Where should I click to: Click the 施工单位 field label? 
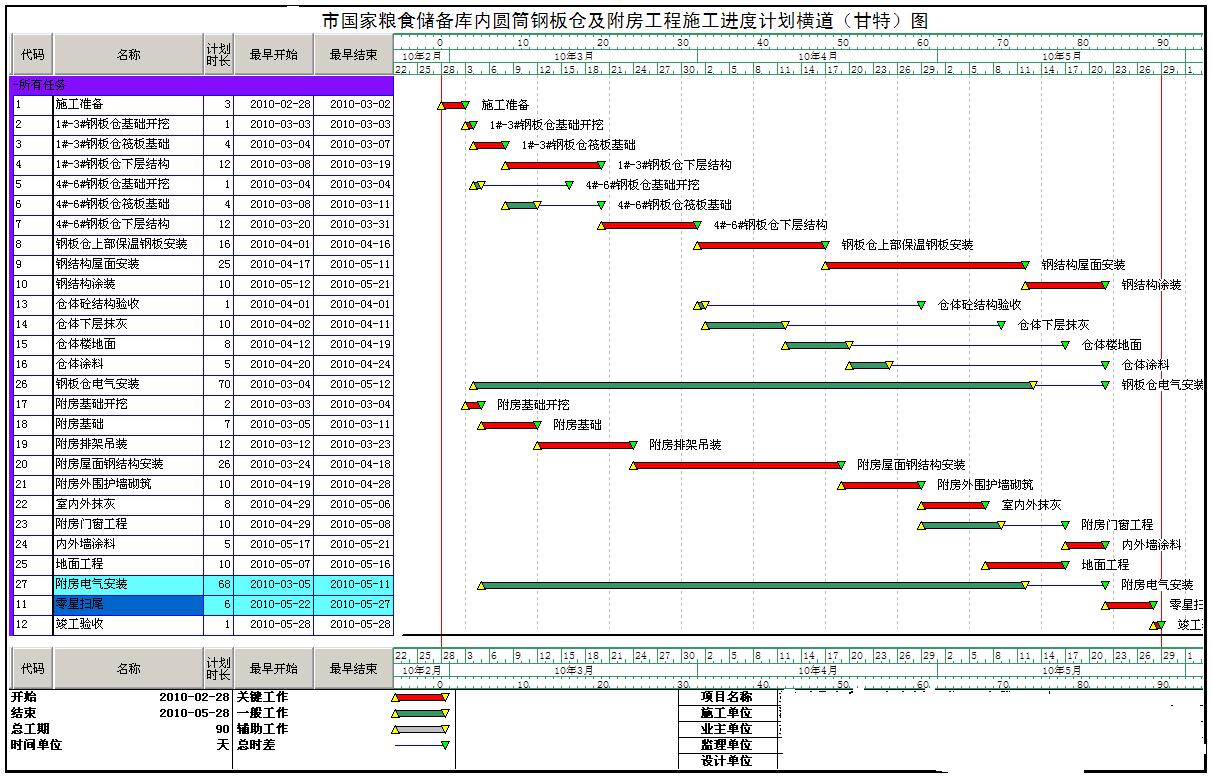click(x=727, y=713)
